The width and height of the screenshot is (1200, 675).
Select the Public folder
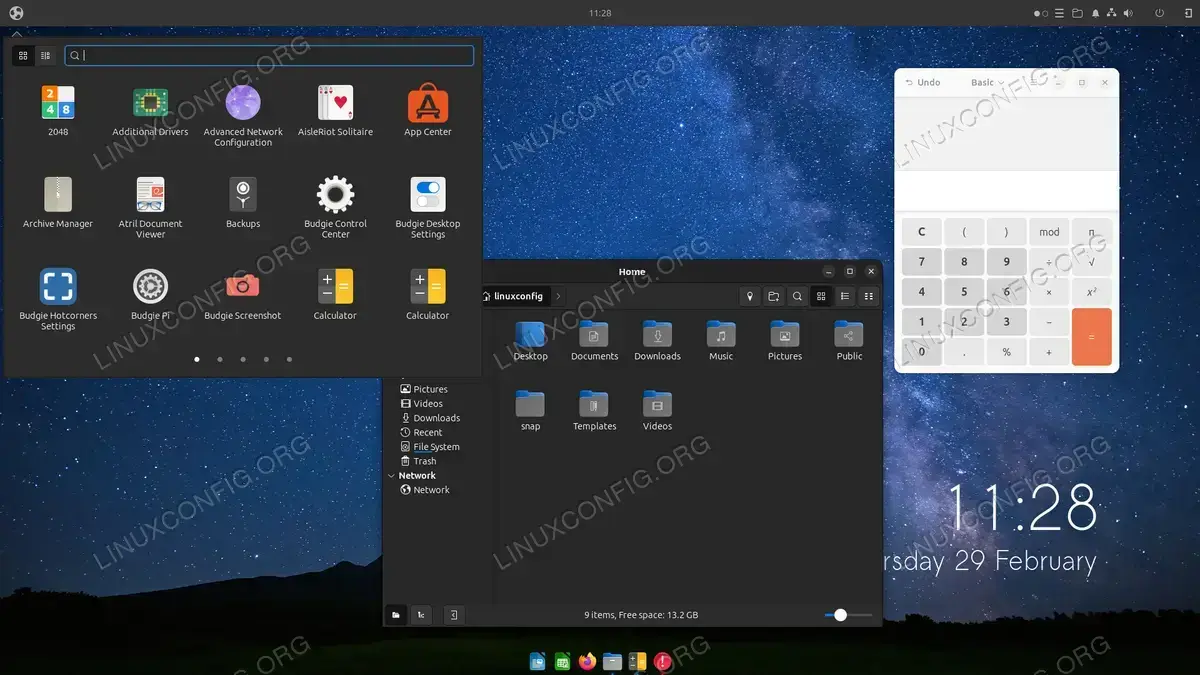[x=849, y=341]
